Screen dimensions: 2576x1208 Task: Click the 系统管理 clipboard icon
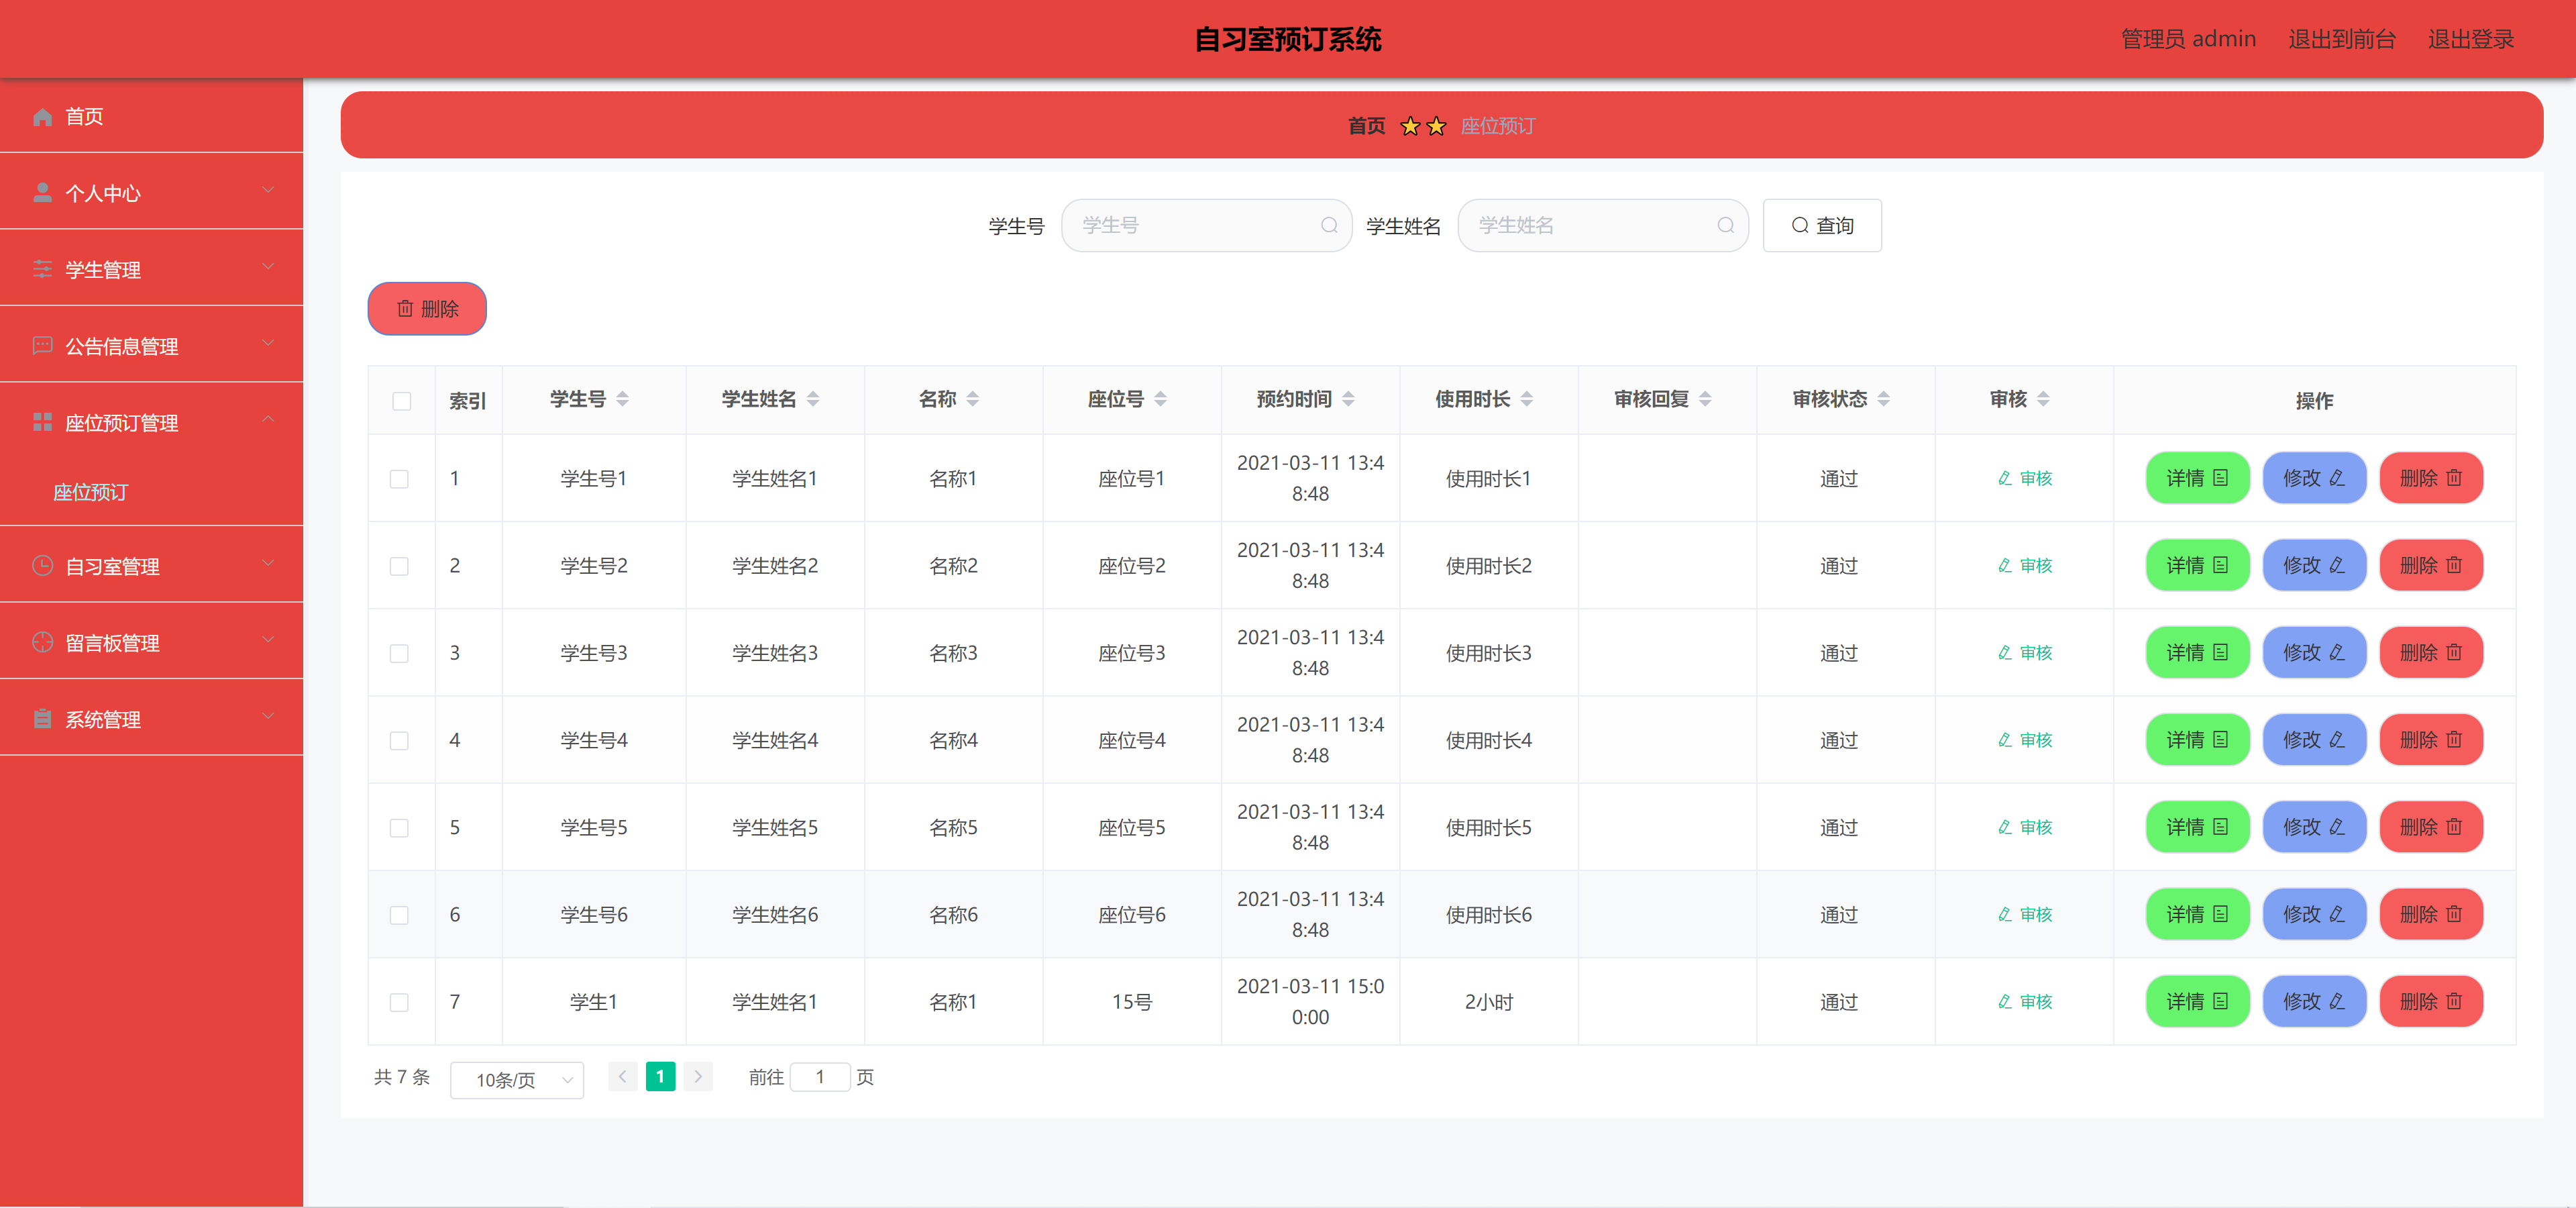point(43,718)
